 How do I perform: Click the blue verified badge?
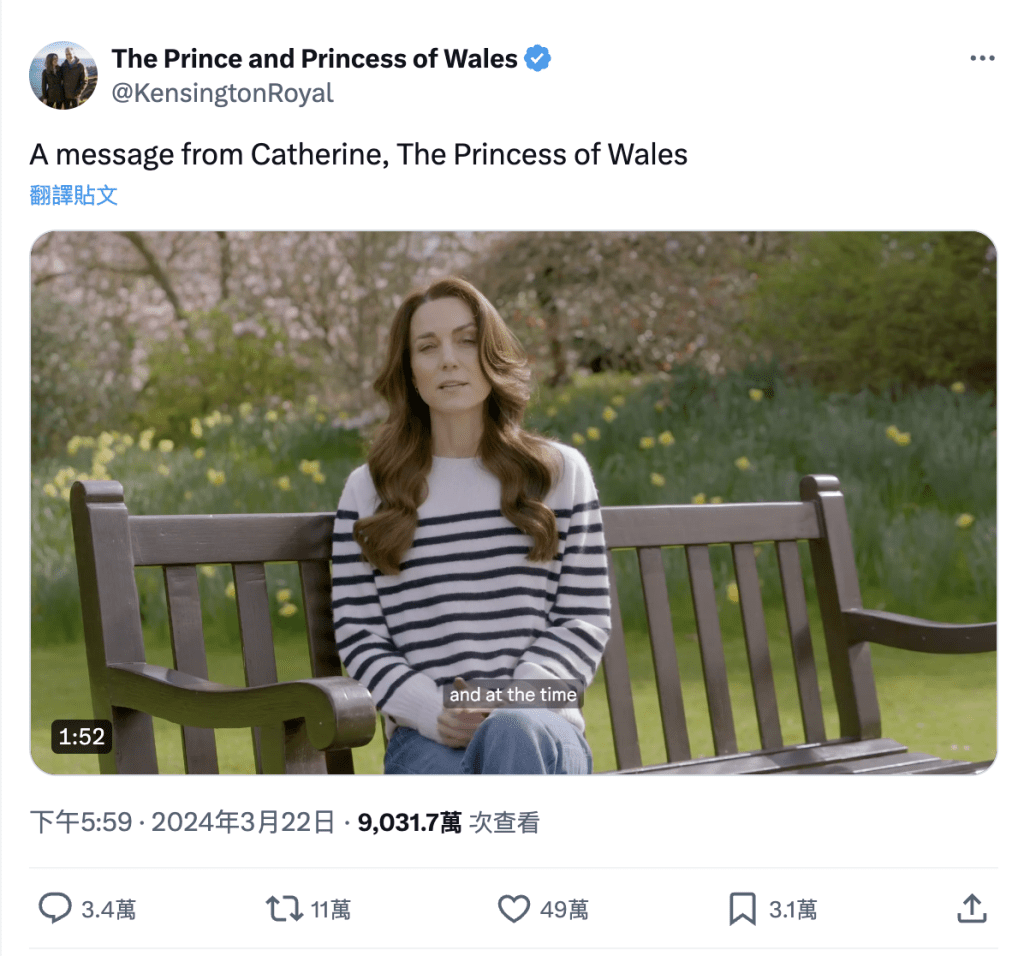pyautogui.click(x=538, y=59)
